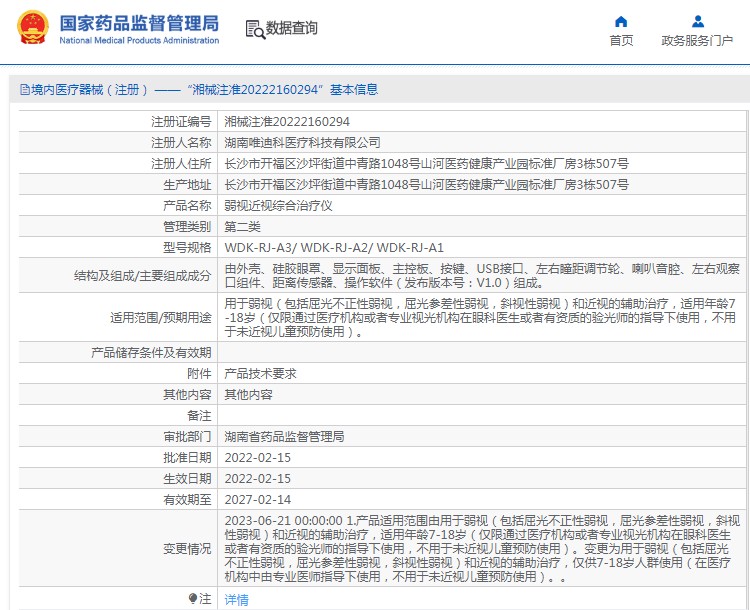
Task: Select the 适用范围/预期用途 value text
Action: [x=480, y=317]
